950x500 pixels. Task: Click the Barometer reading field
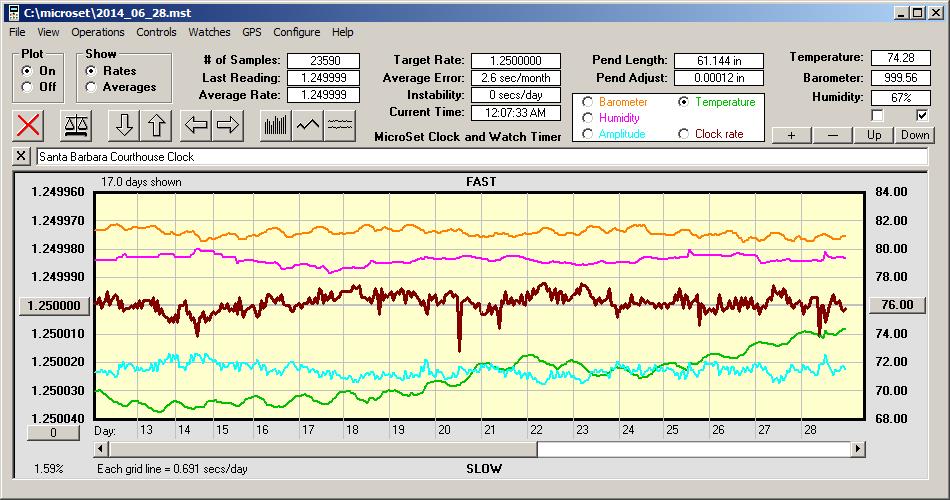tap(900, 78)
